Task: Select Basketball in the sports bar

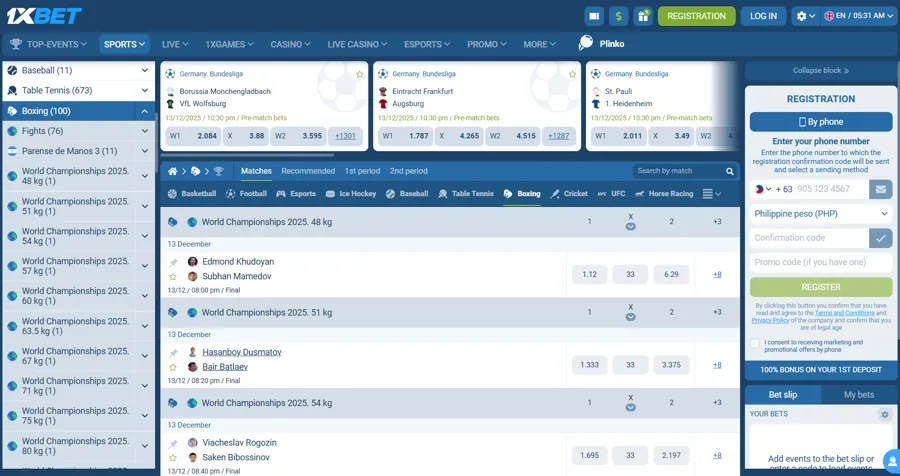Action: tap(192, 194)
